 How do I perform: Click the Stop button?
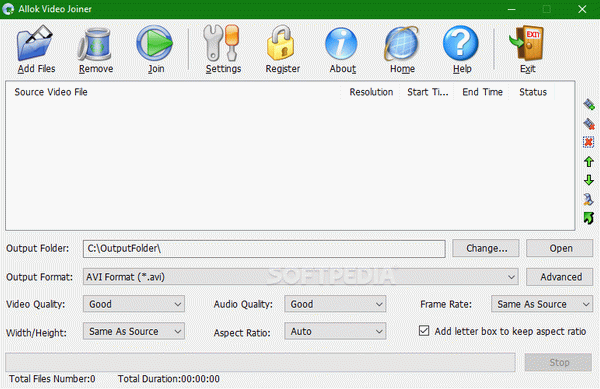coord(558,362)
